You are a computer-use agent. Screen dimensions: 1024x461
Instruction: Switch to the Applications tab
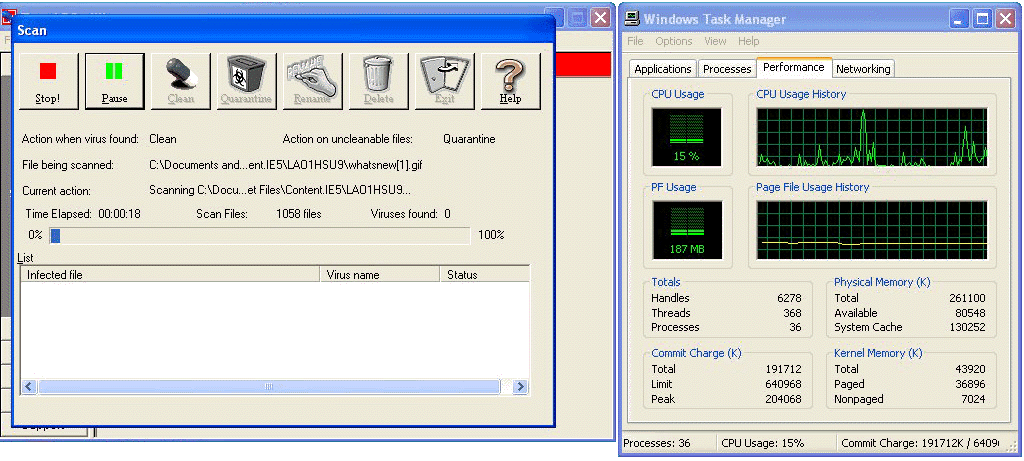coord(663,69)
